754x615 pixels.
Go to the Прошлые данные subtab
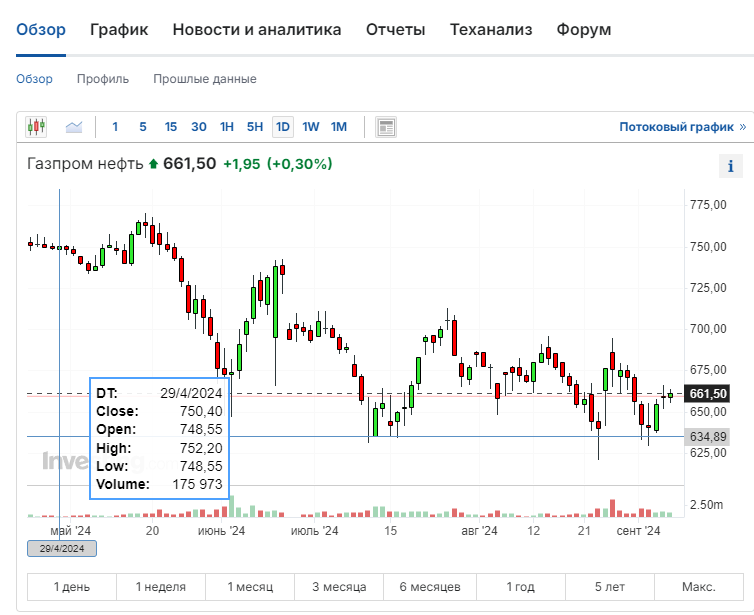click(x=205, y=79)
